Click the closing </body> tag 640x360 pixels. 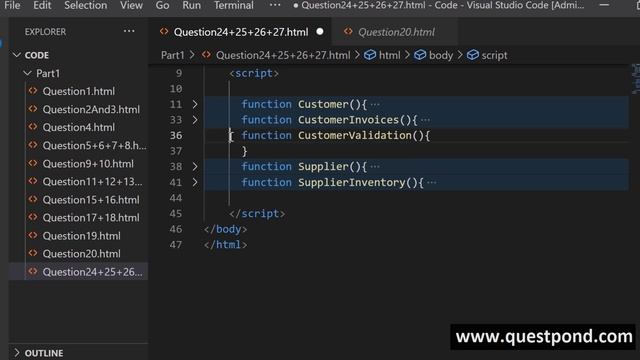pos(225,229)
